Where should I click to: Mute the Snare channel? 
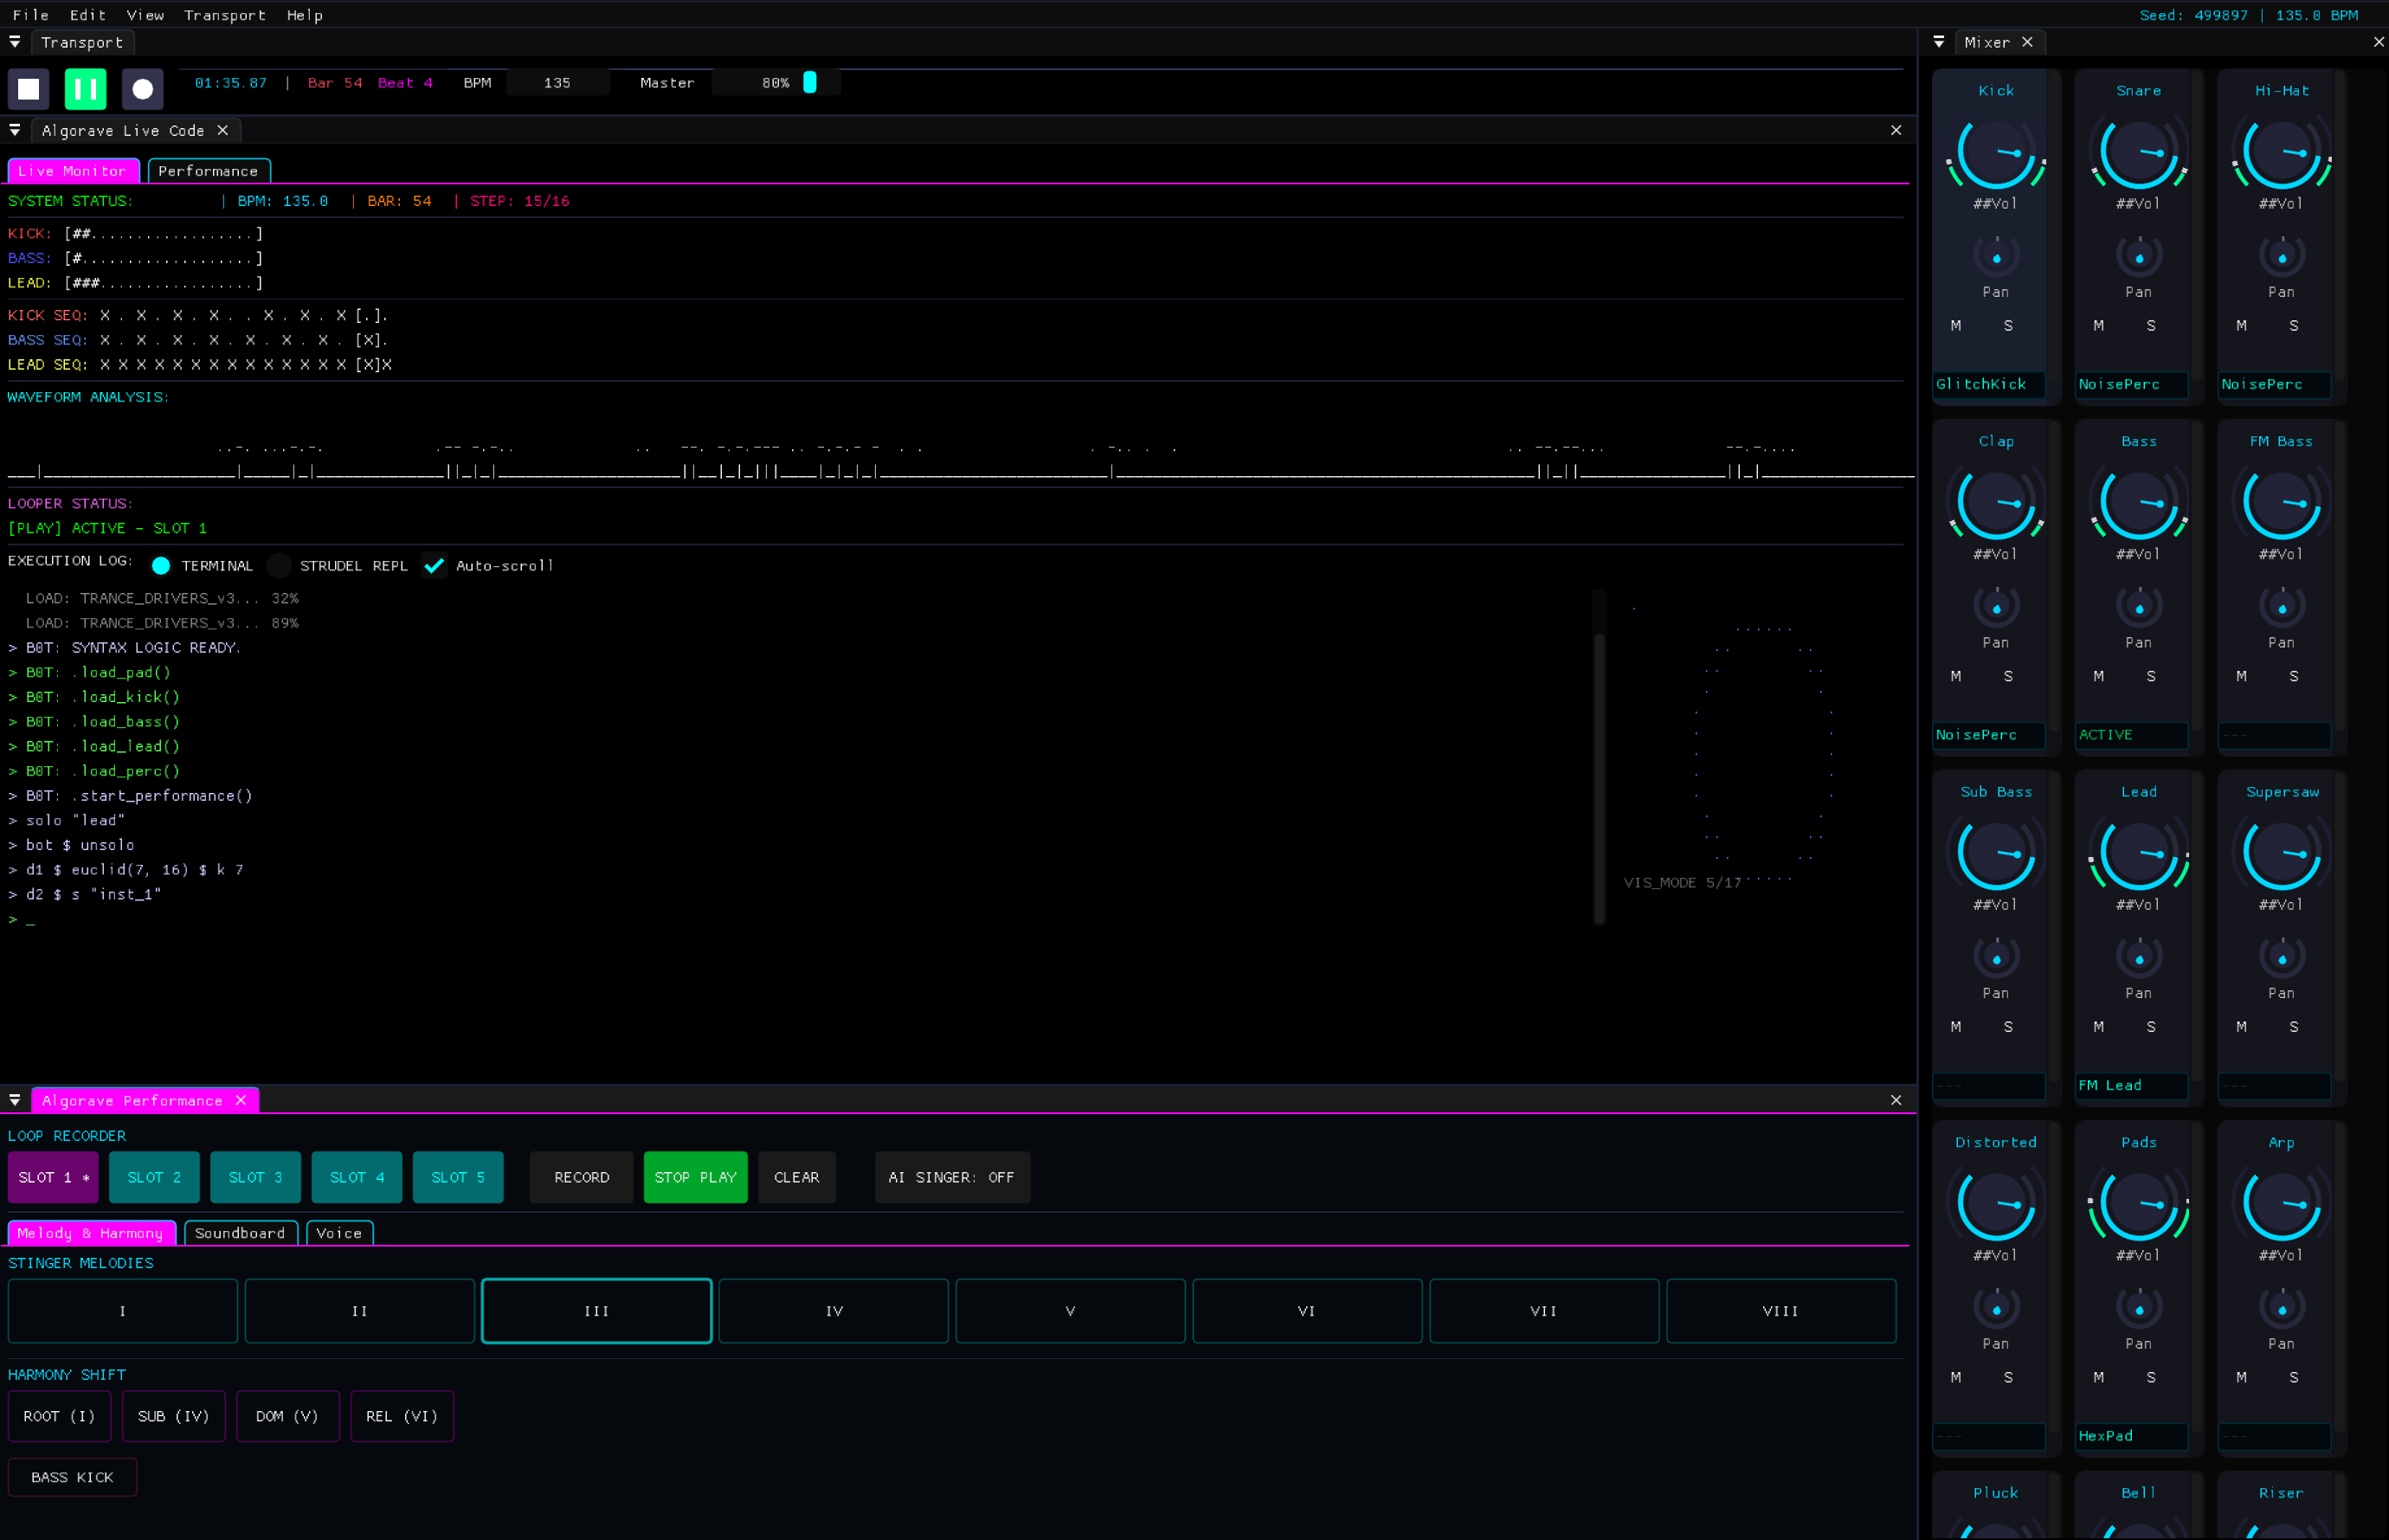click(x=2099, y=326)
